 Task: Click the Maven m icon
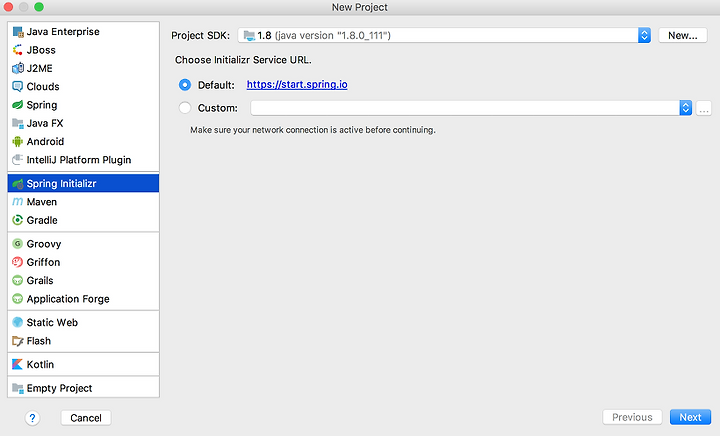[18, 202]
